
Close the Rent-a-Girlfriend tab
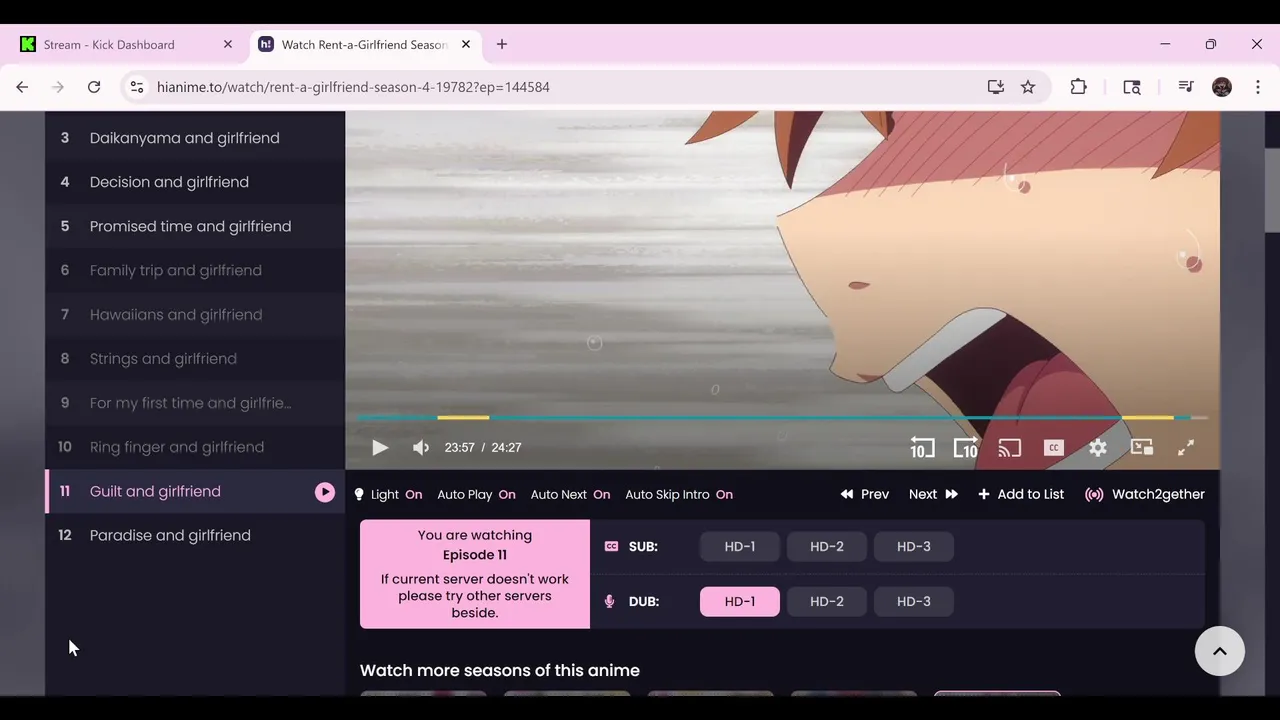click(x=466, y=44)
